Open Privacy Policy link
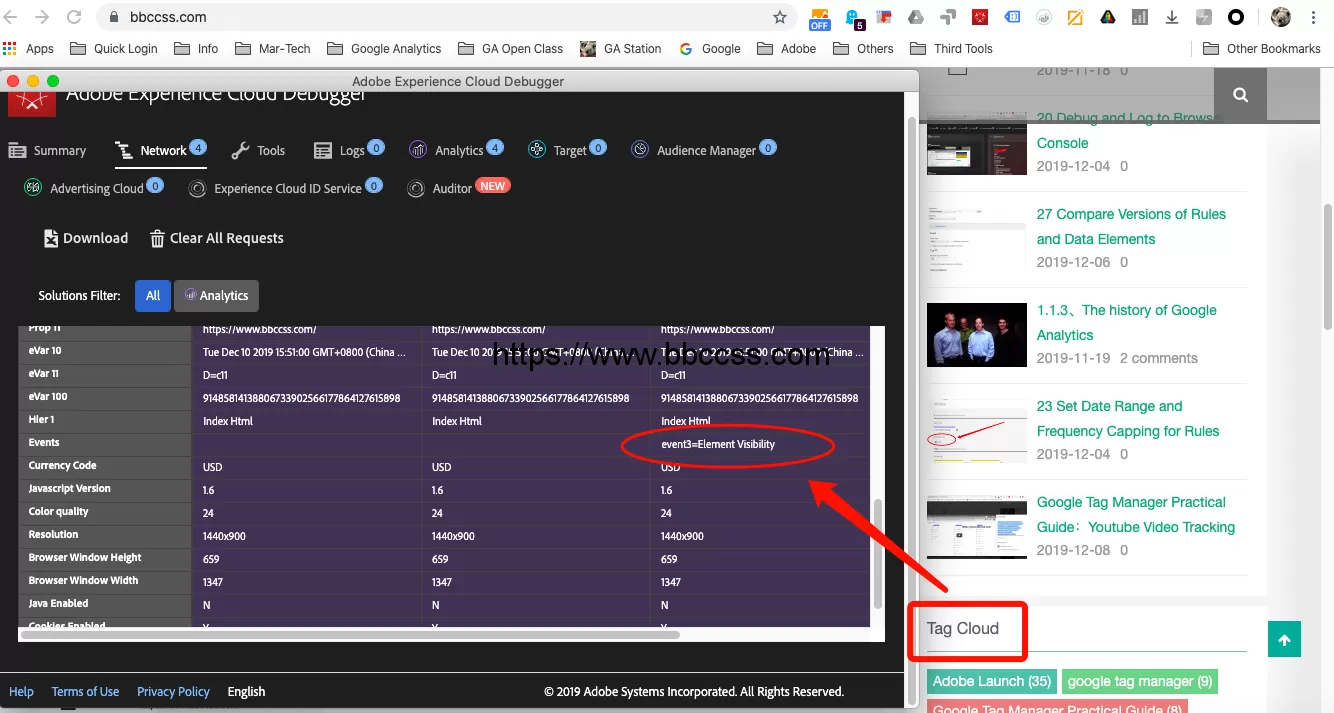1334x713 pixels. pyautogui.click(x=173, y=691)
